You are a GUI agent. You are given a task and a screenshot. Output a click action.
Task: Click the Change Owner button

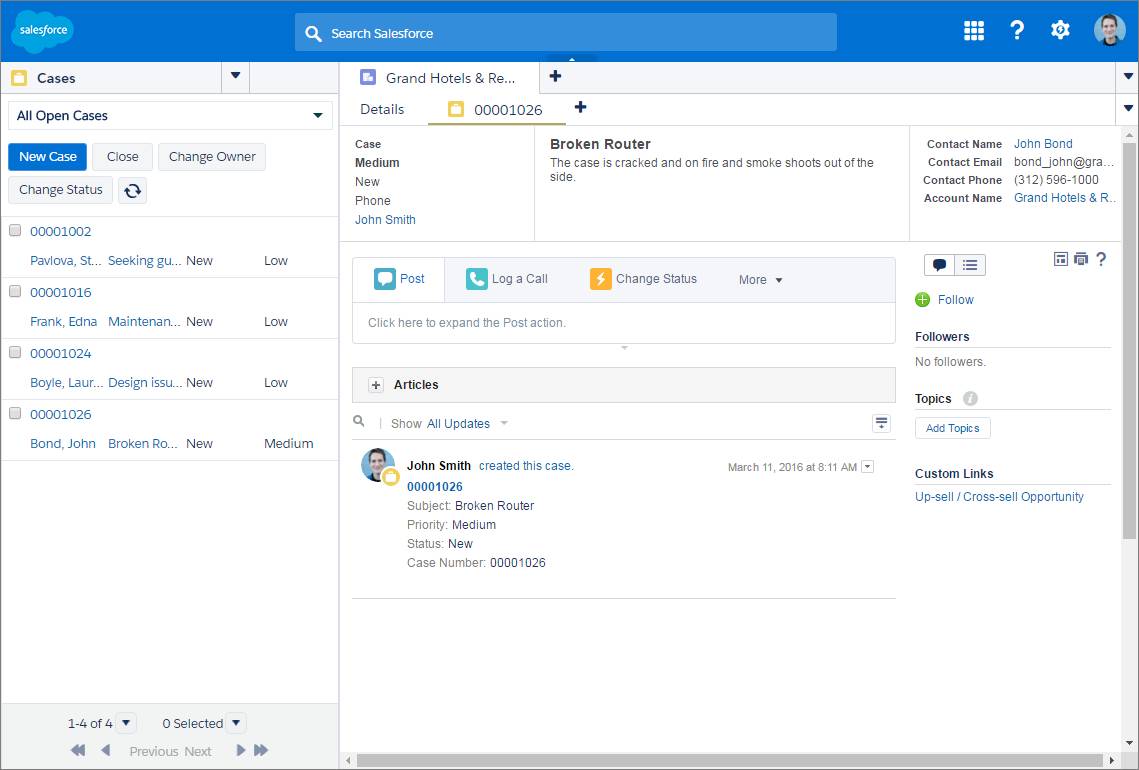212,156
